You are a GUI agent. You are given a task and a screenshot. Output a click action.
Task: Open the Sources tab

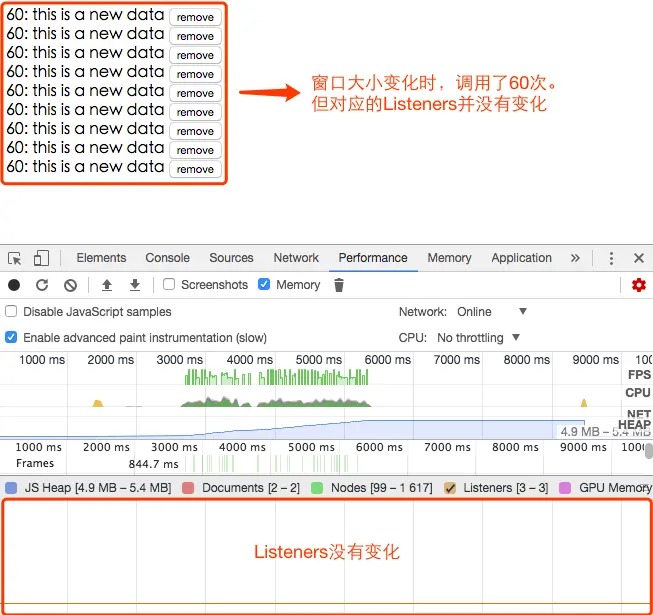[x=231, y=258]
